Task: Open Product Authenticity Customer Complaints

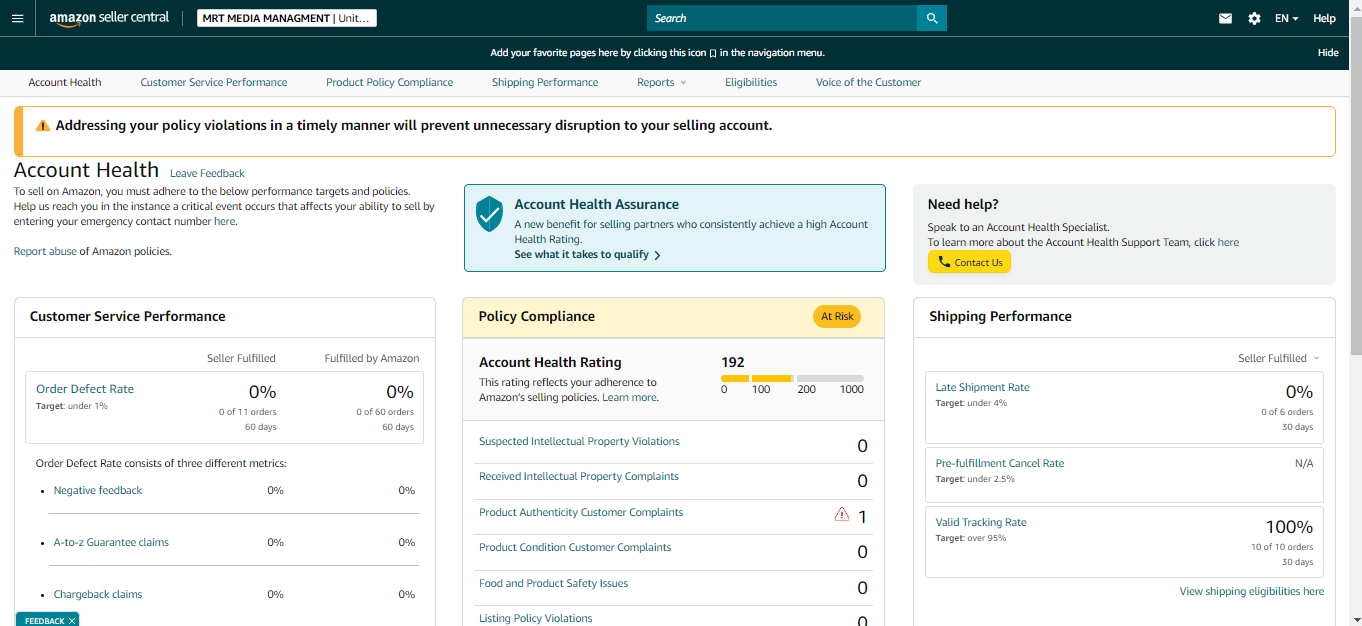Action: pos(581,512)
